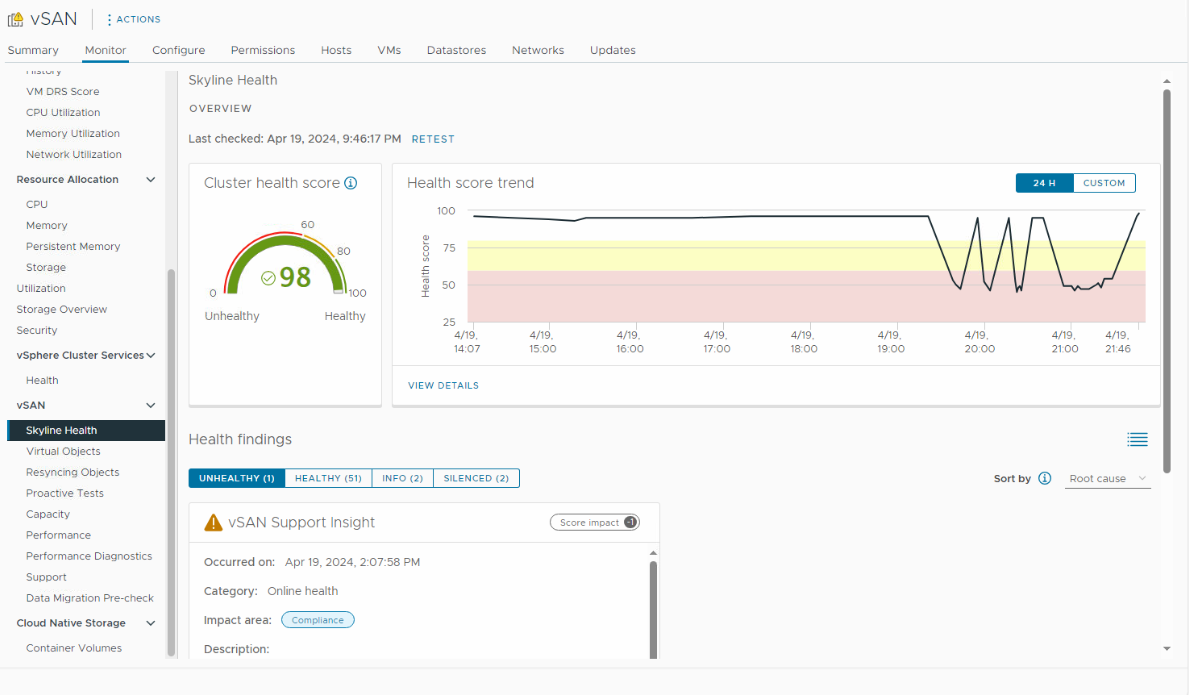Open the Actions menu dots icon

point(109,20)
